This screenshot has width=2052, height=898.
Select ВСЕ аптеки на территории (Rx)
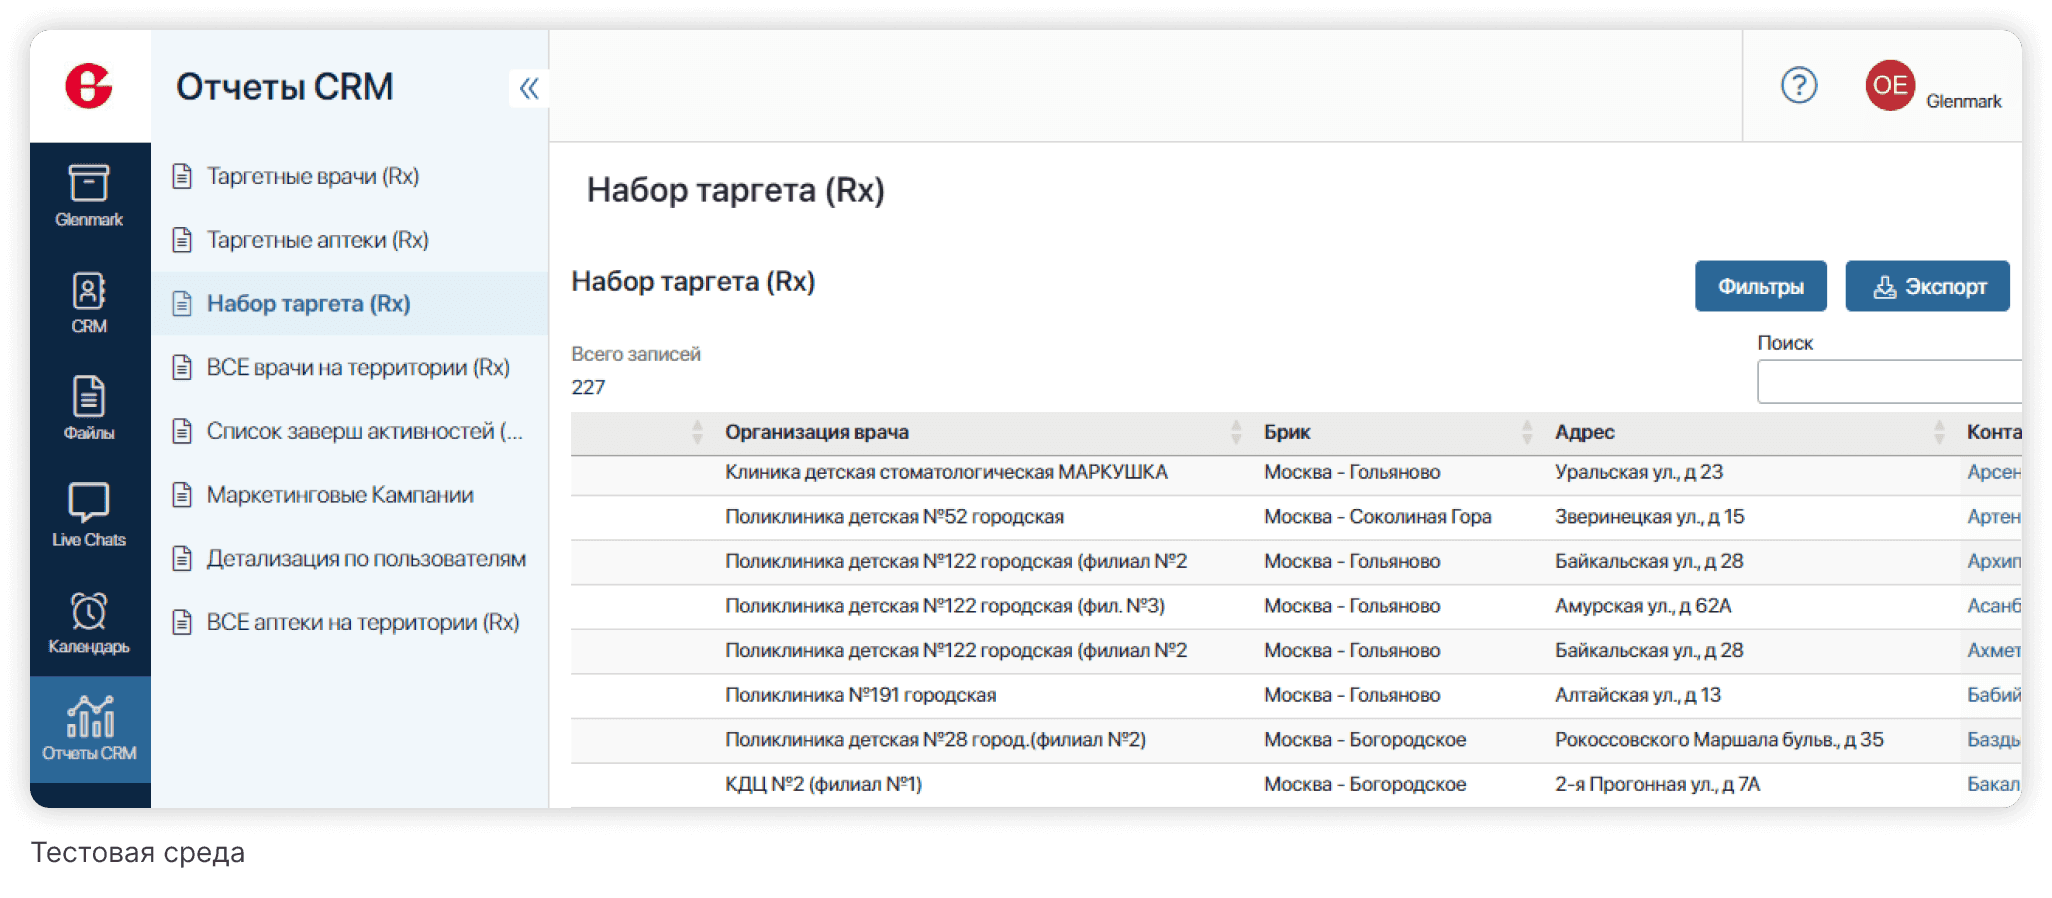[x=362, y=622]
